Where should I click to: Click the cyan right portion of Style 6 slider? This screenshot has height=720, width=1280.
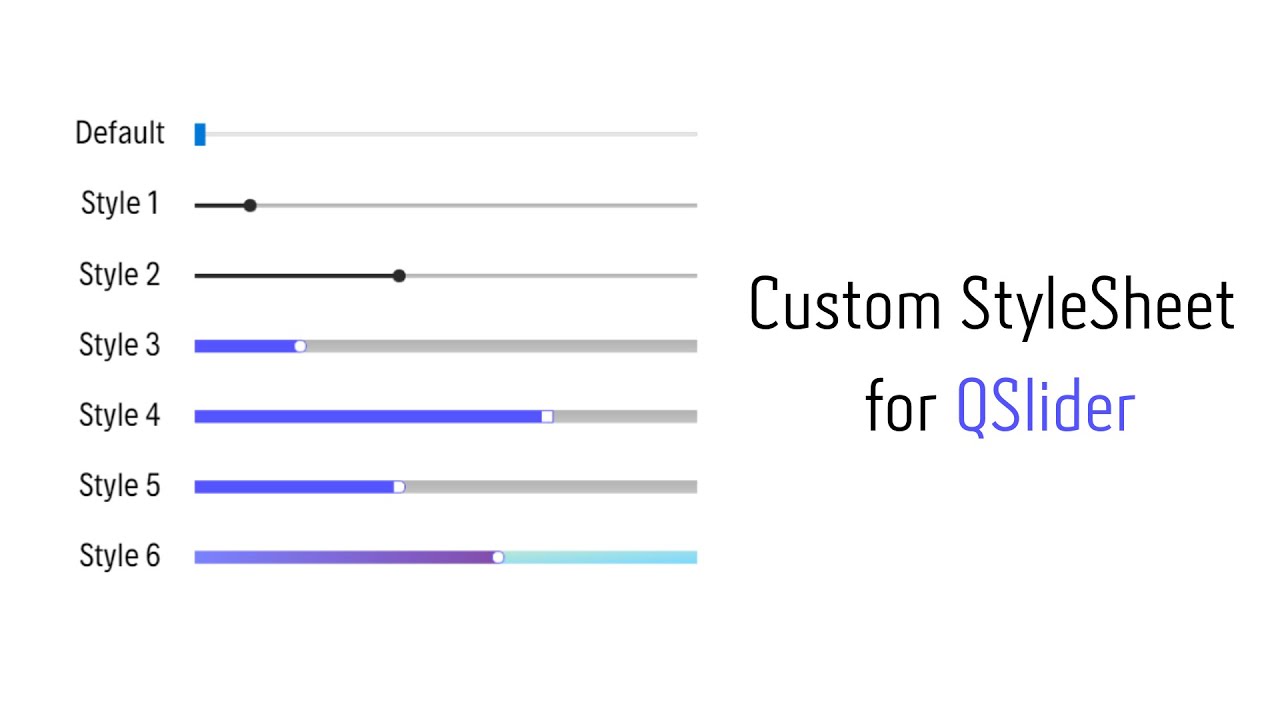tap(601, 557)
